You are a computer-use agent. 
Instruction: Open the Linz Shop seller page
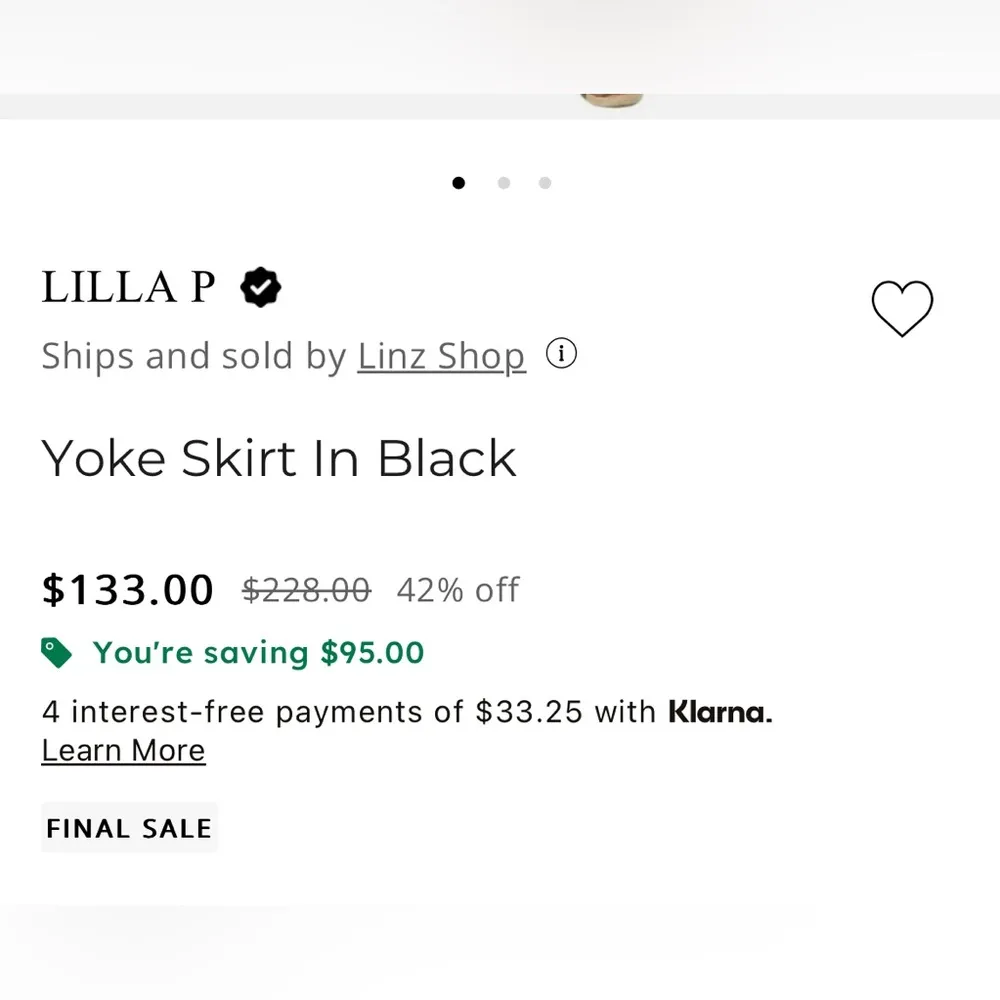point(441,355)
